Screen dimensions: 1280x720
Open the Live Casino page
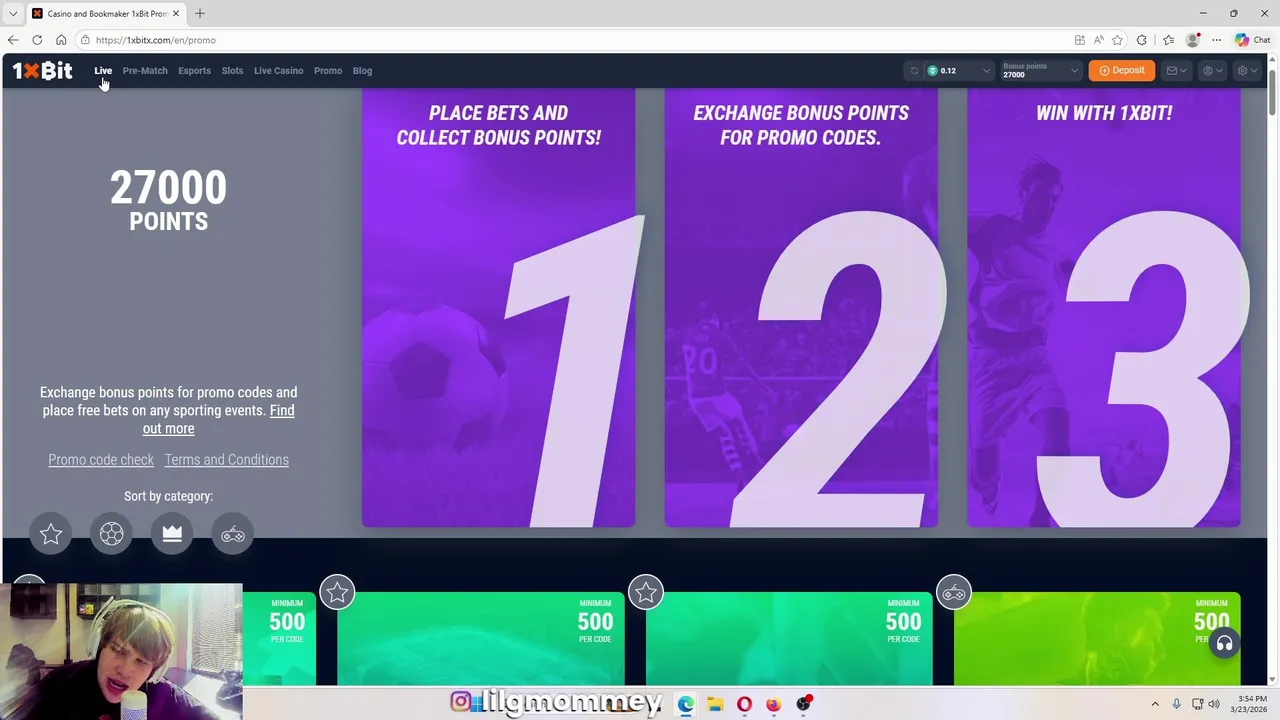278,71
